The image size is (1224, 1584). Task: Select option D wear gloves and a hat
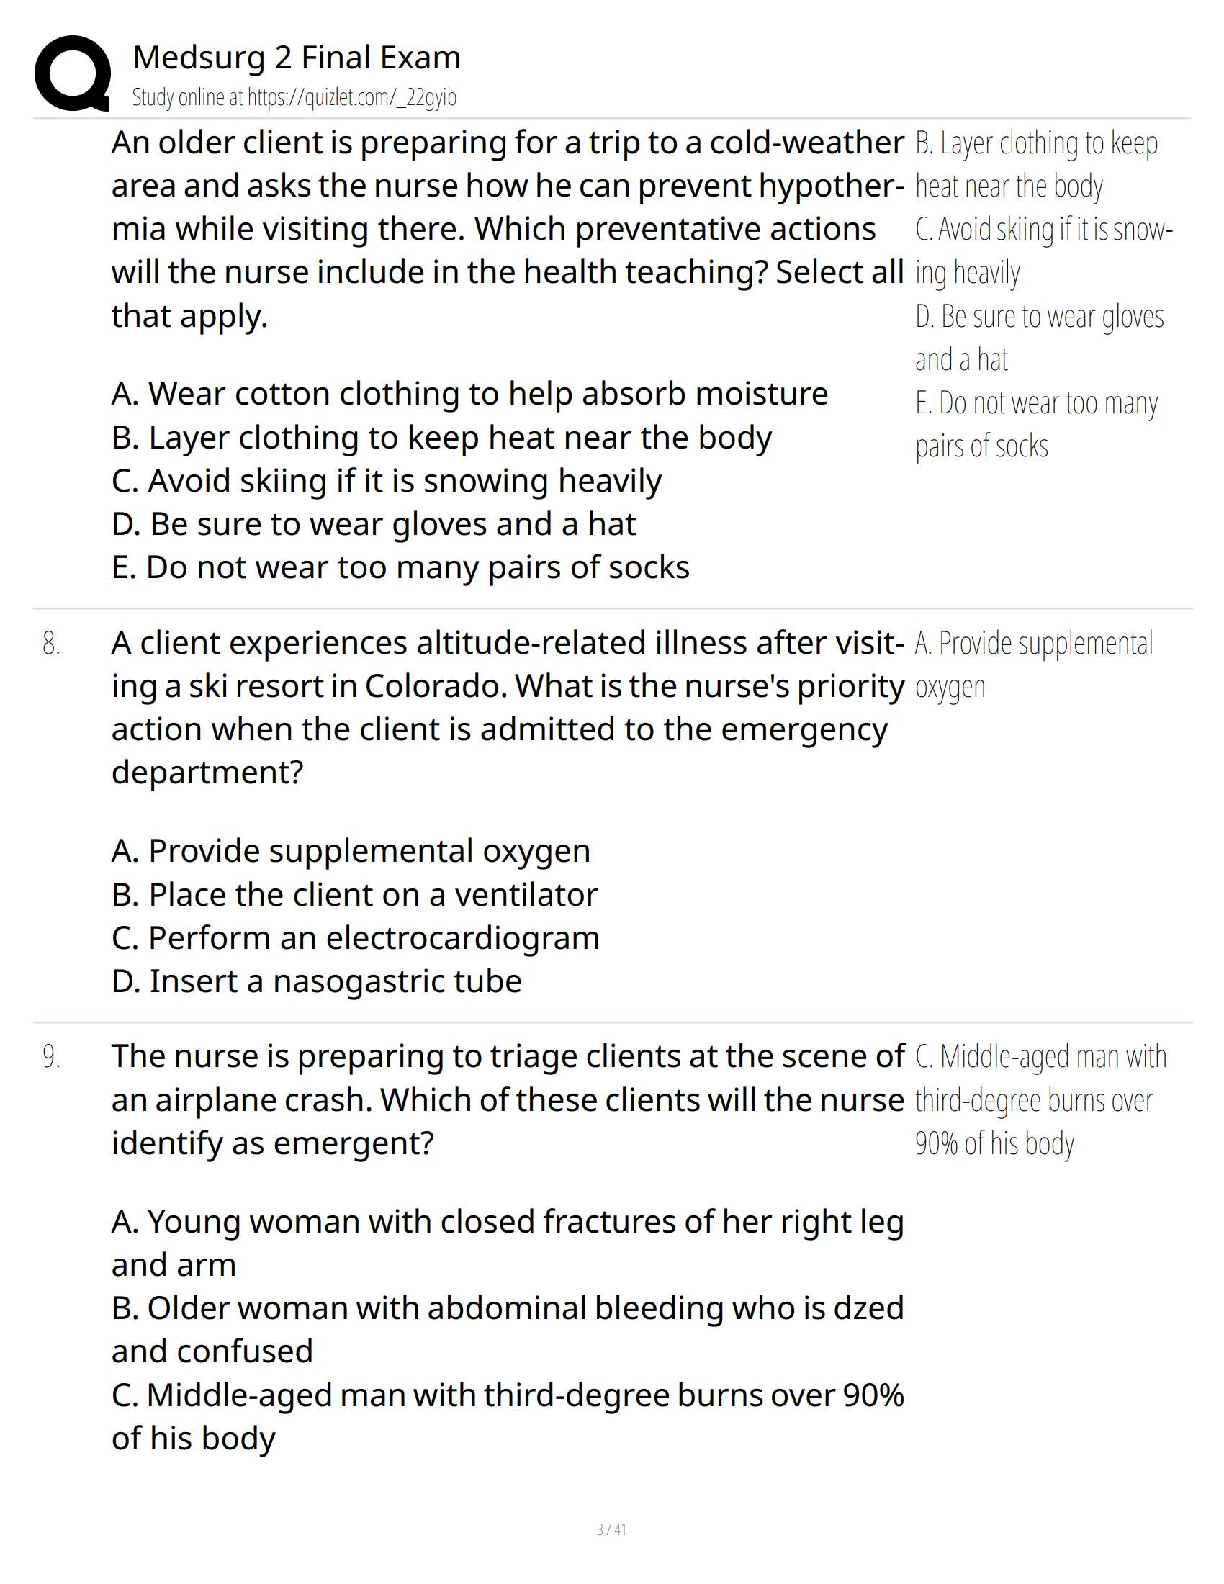373,524
